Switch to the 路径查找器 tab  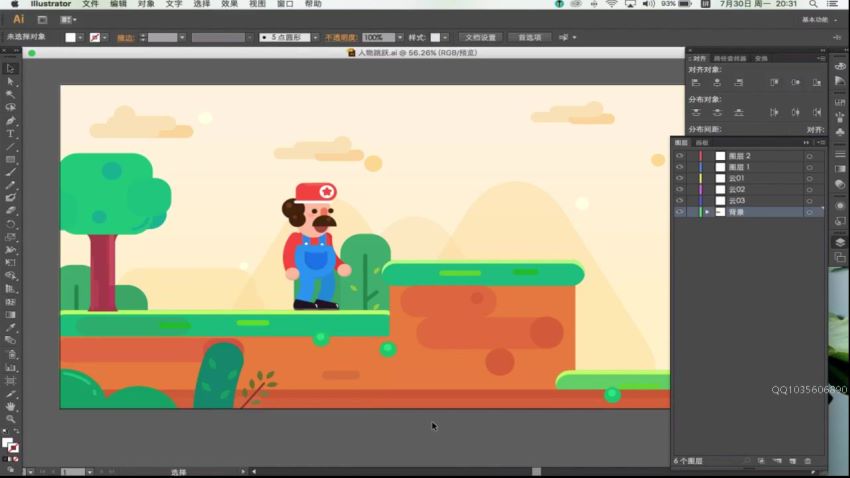click(730, 58)
